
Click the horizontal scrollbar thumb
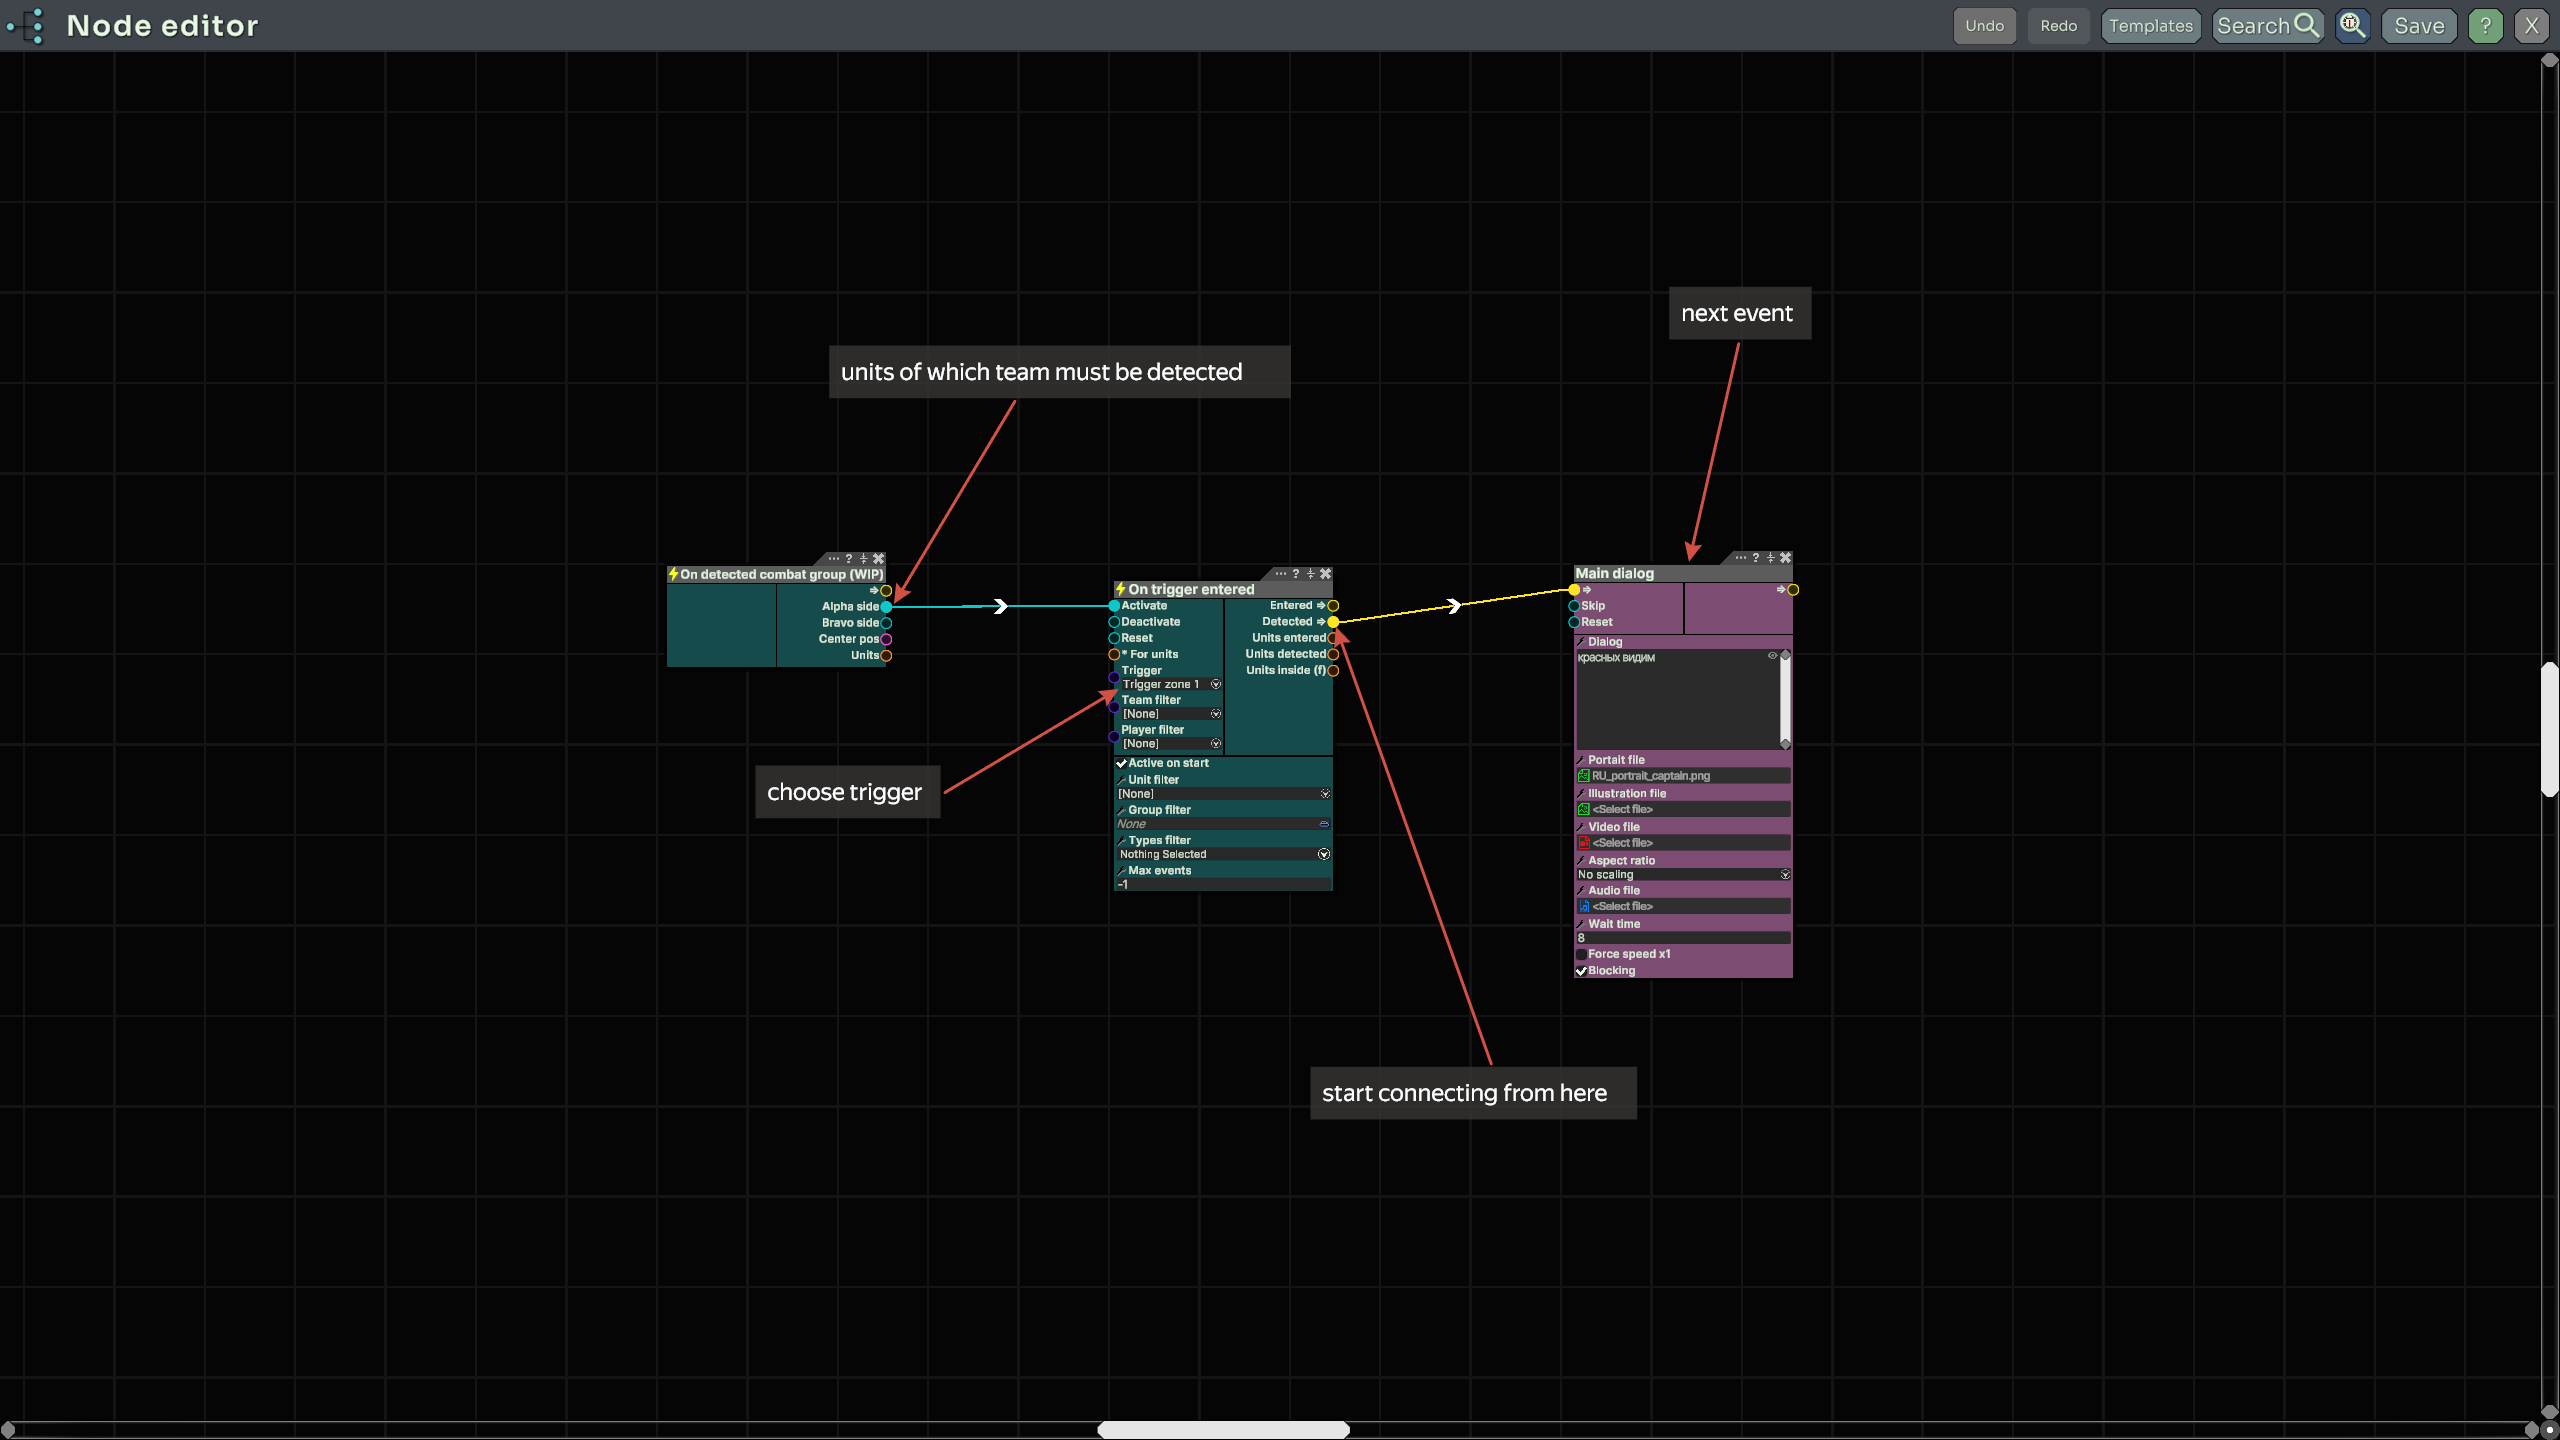coord(1223,1430)
